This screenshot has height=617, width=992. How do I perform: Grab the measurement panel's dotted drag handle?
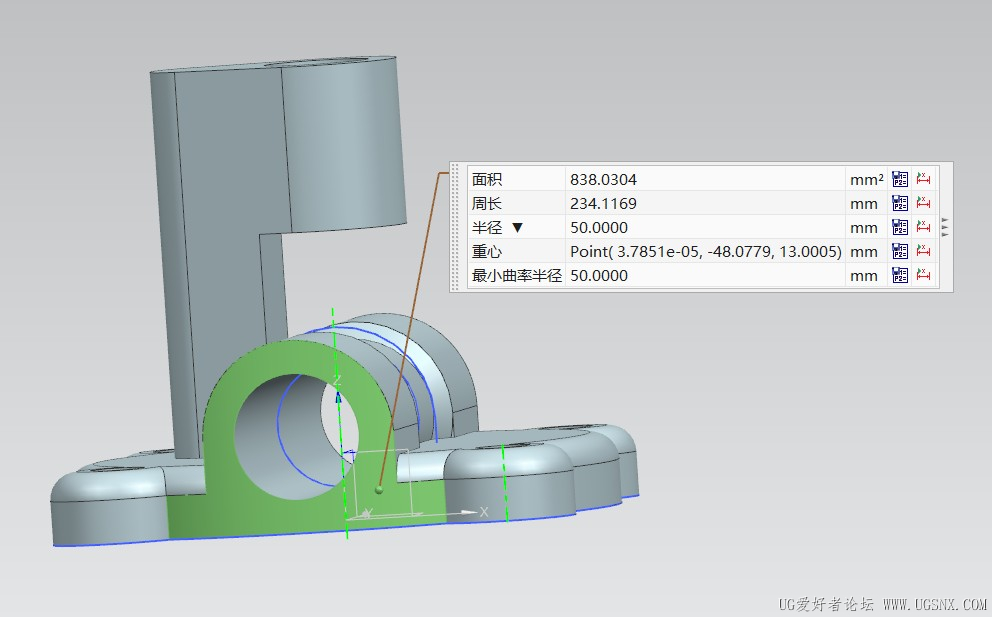point(455,227)
